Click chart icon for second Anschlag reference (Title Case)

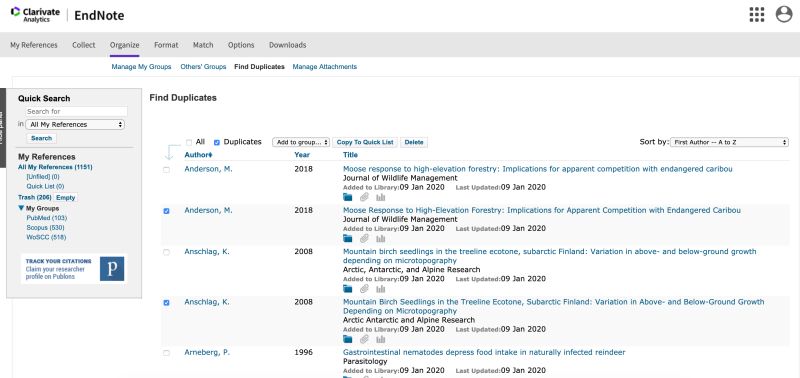click(x=381, y=339)
